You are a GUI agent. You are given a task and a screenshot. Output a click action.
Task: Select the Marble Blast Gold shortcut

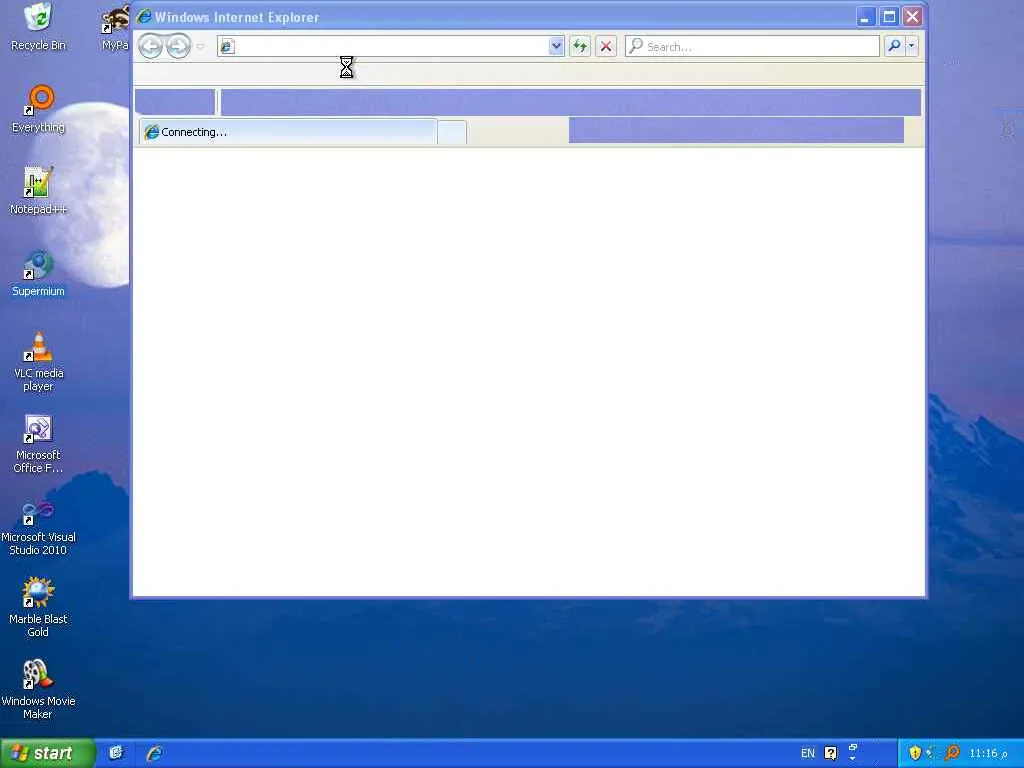click(x=39, y=607)
